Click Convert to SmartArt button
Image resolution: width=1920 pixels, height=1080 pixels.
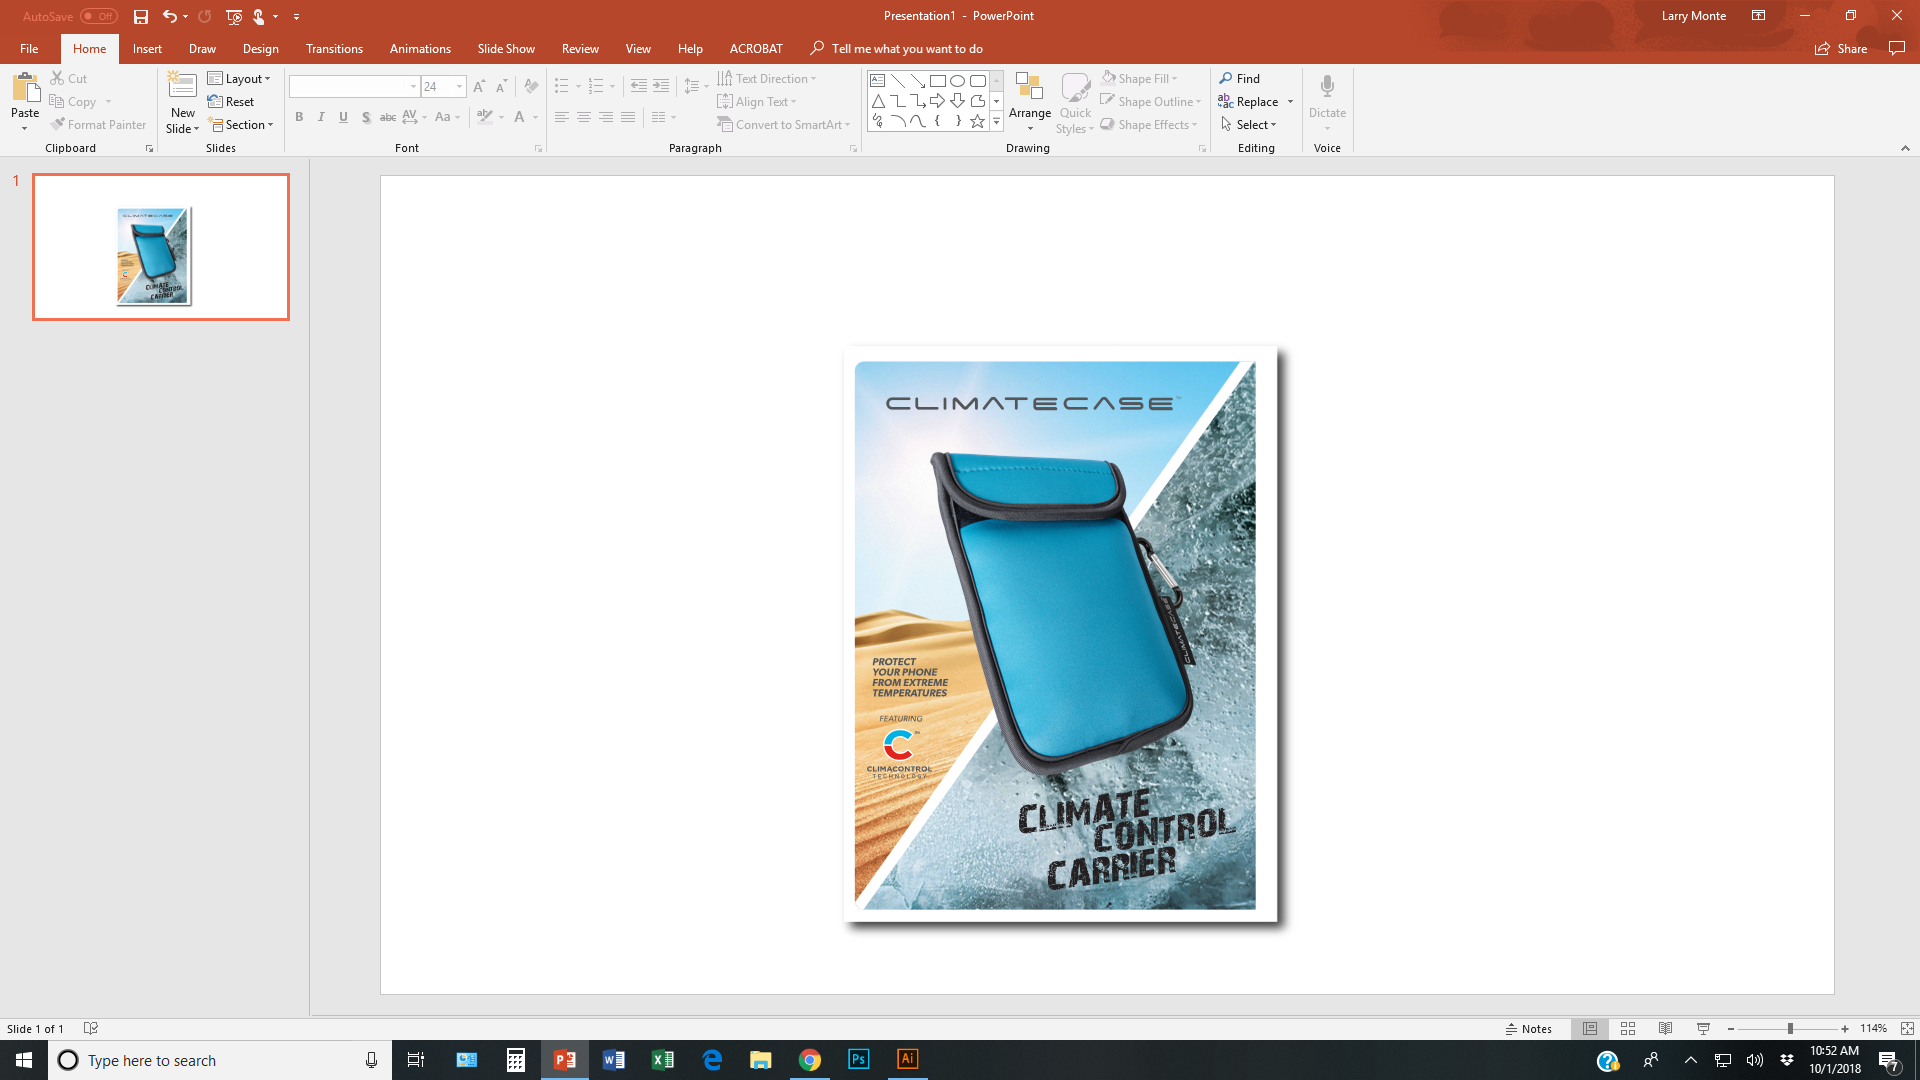click(784, 124)
